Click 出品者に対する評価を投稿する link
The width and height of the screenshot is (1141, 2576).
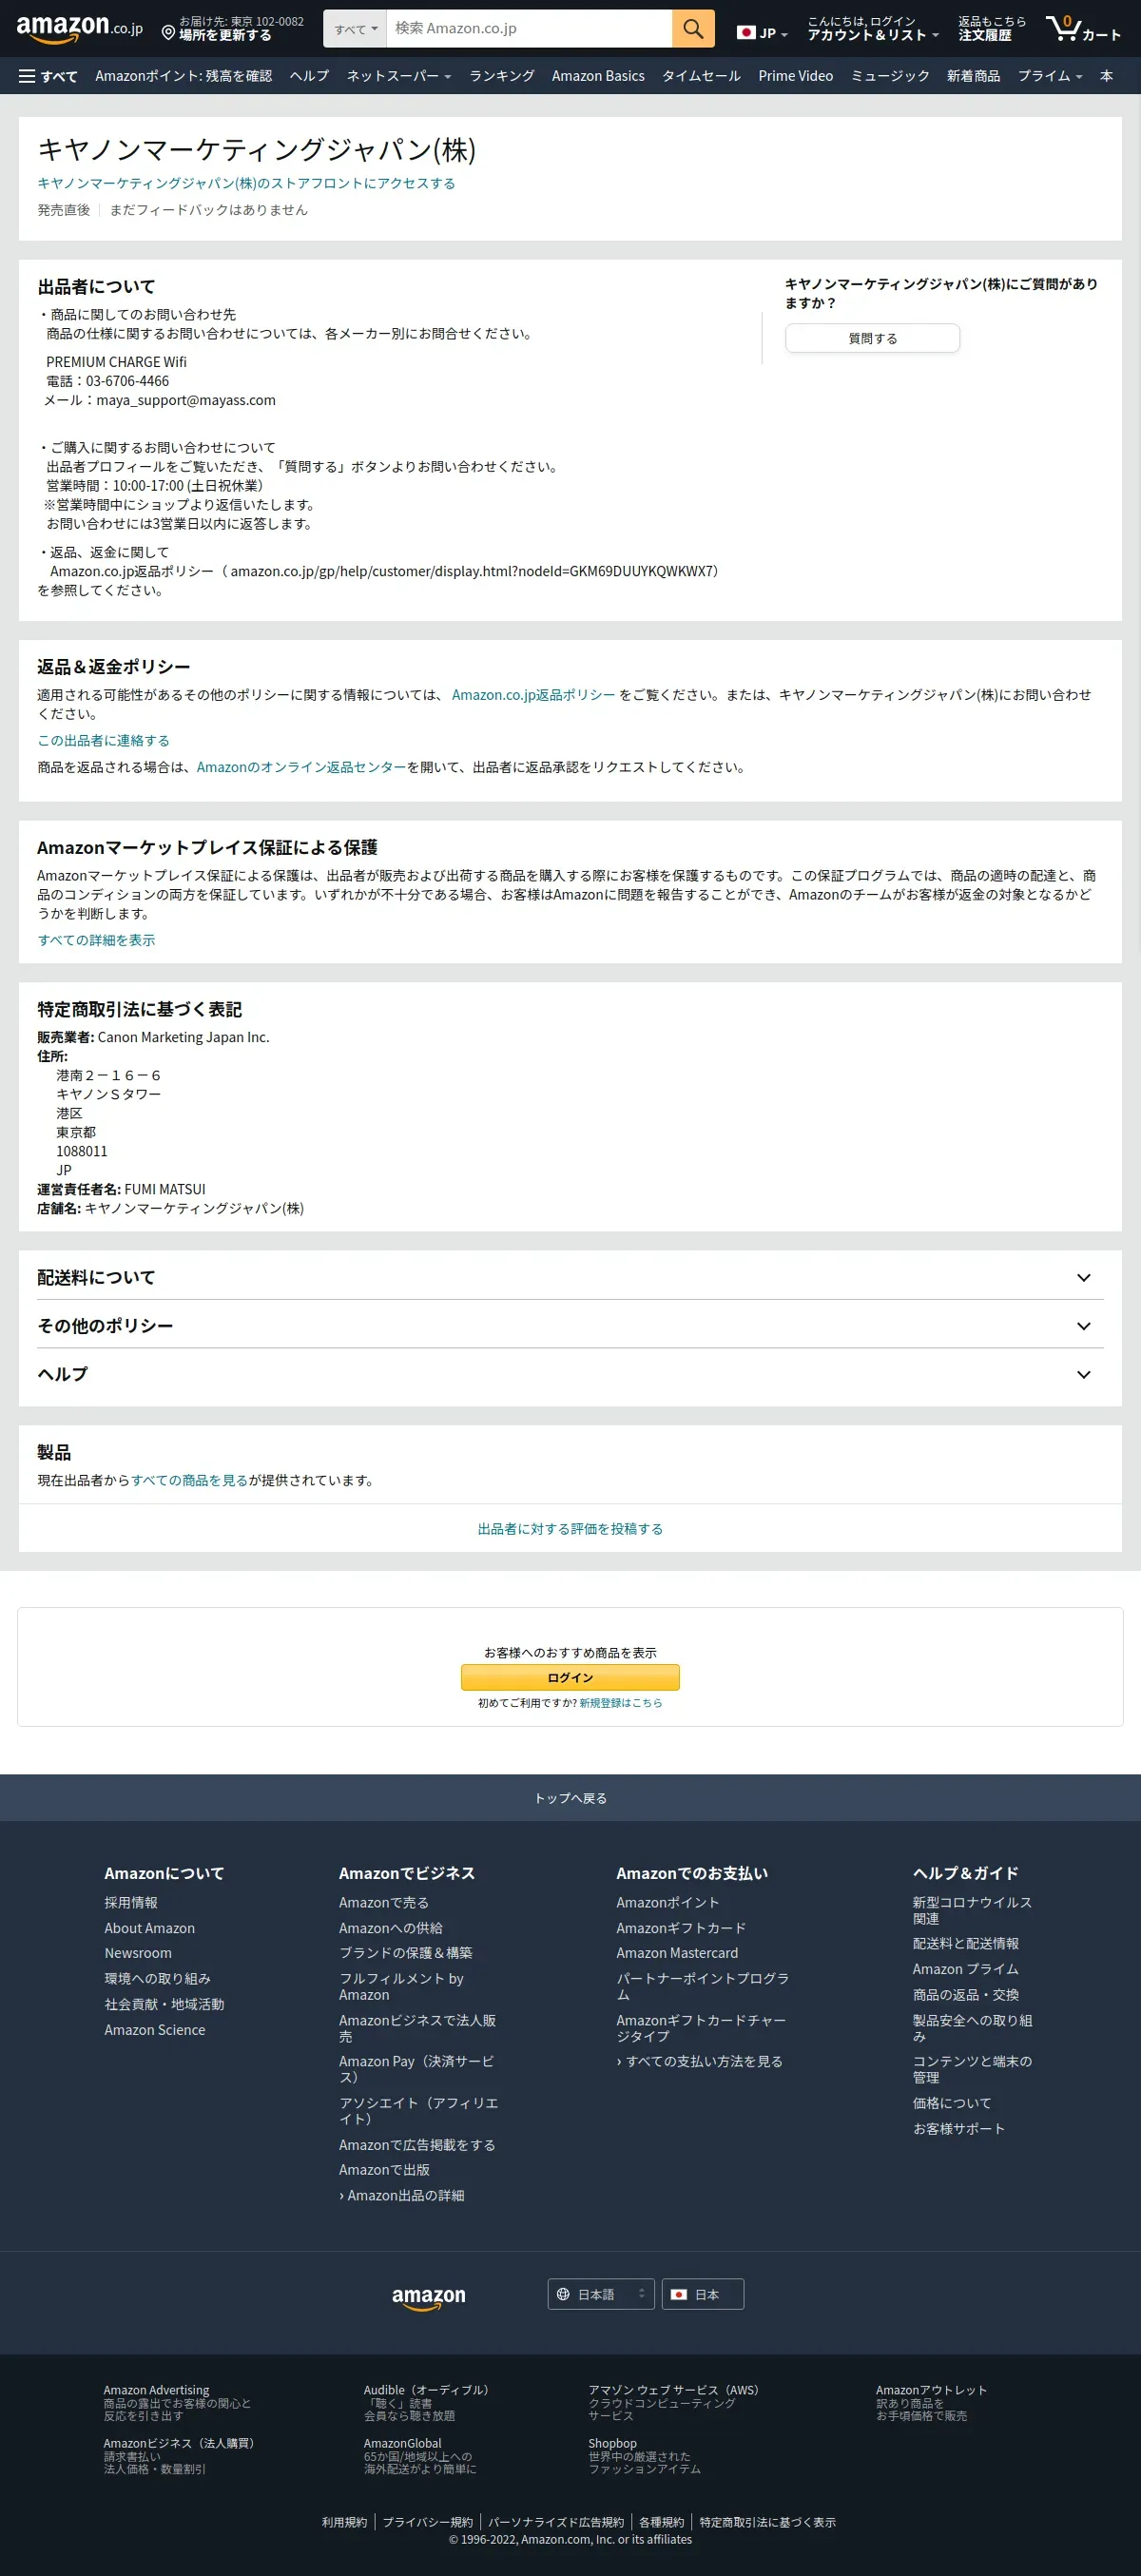570,1528
